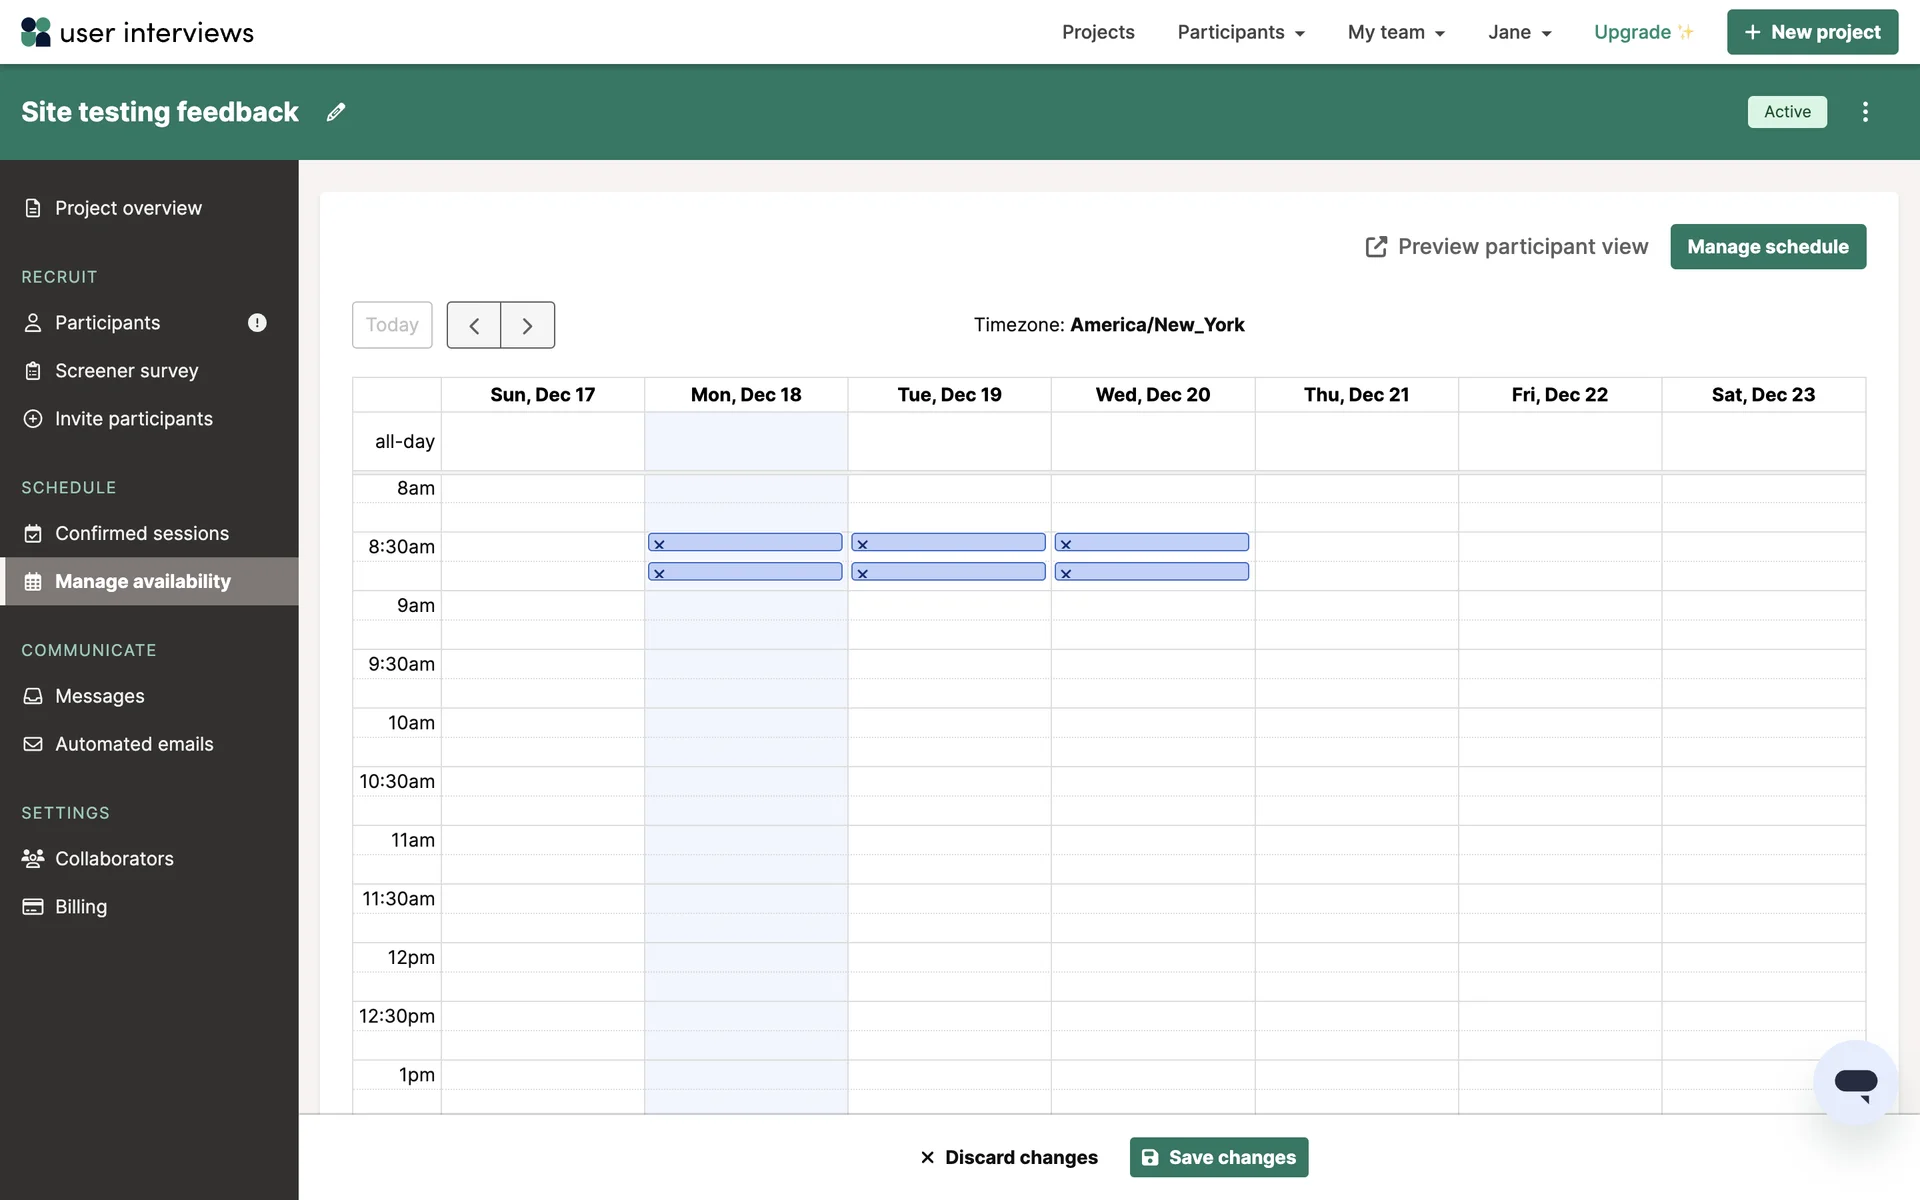Click the 10am slot on Thursday Dec 21
1920x1200 pixels.
pyautogui.click(x=1356, y=723)
